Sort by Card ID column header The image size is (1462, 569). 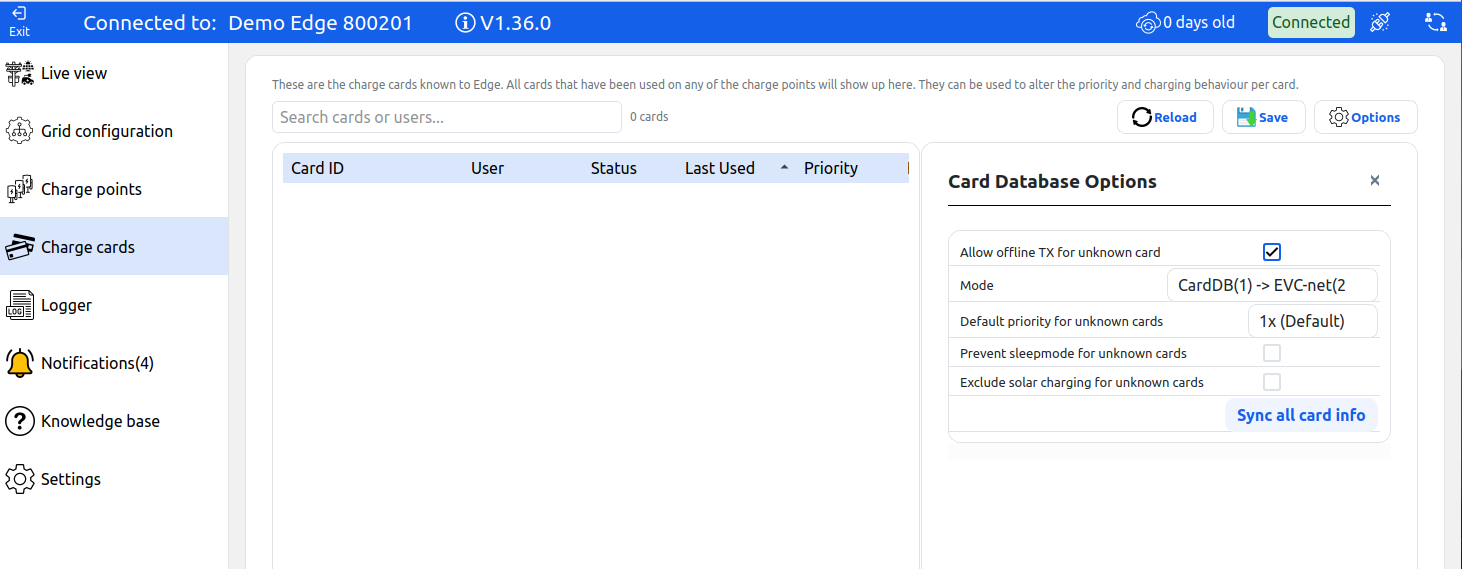317,168
